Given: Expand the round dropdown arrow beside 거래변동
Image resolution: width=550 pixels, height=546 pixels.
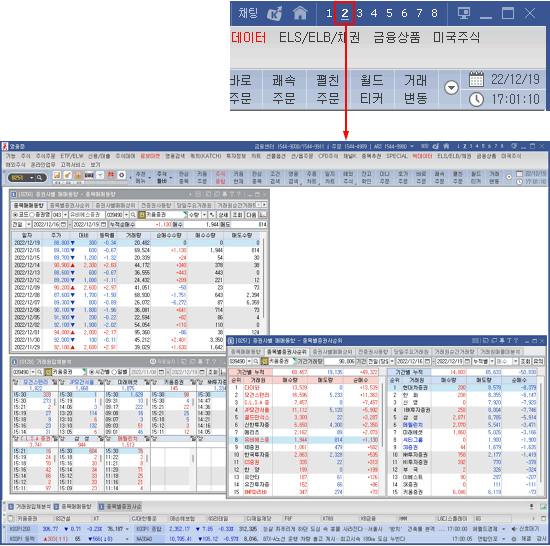Looking at the screenshot, I should [x=451, y=87].
